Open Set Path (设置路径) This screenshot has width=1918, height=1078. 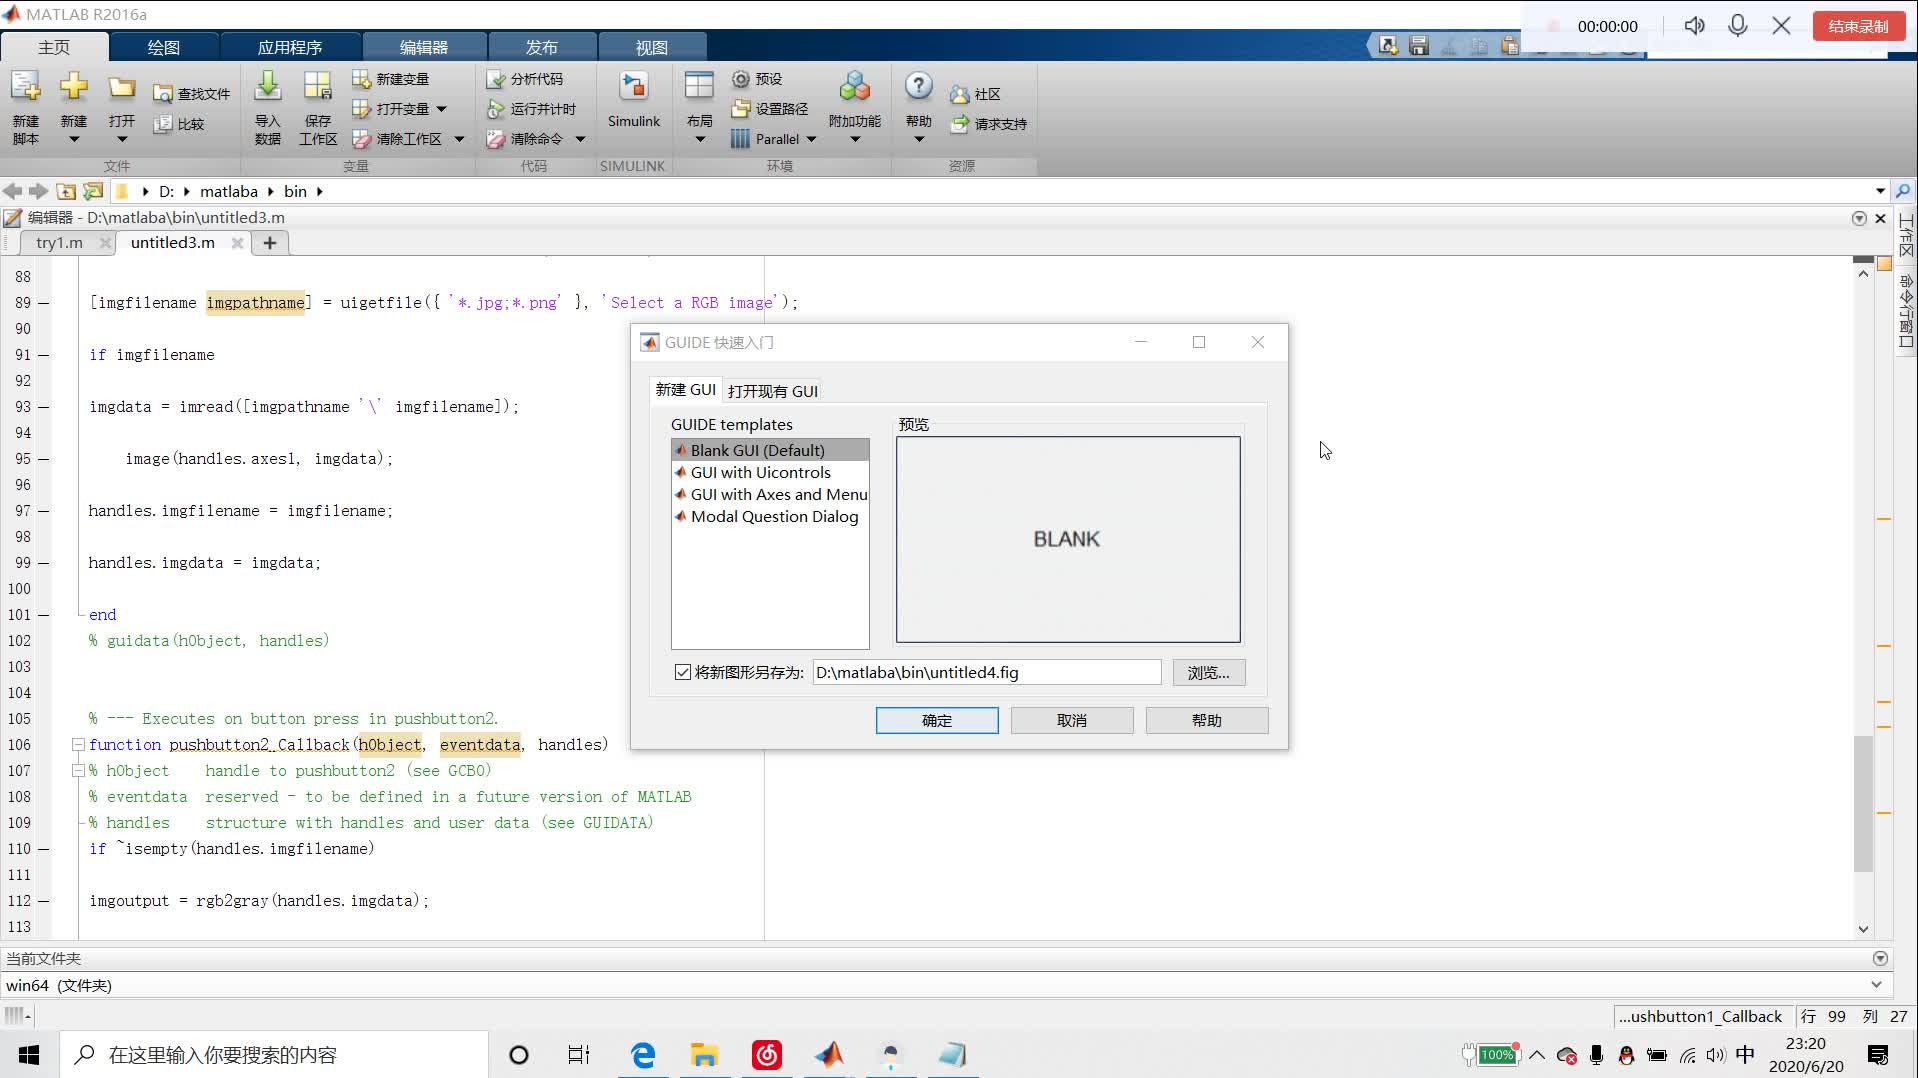tap(769, 109)
